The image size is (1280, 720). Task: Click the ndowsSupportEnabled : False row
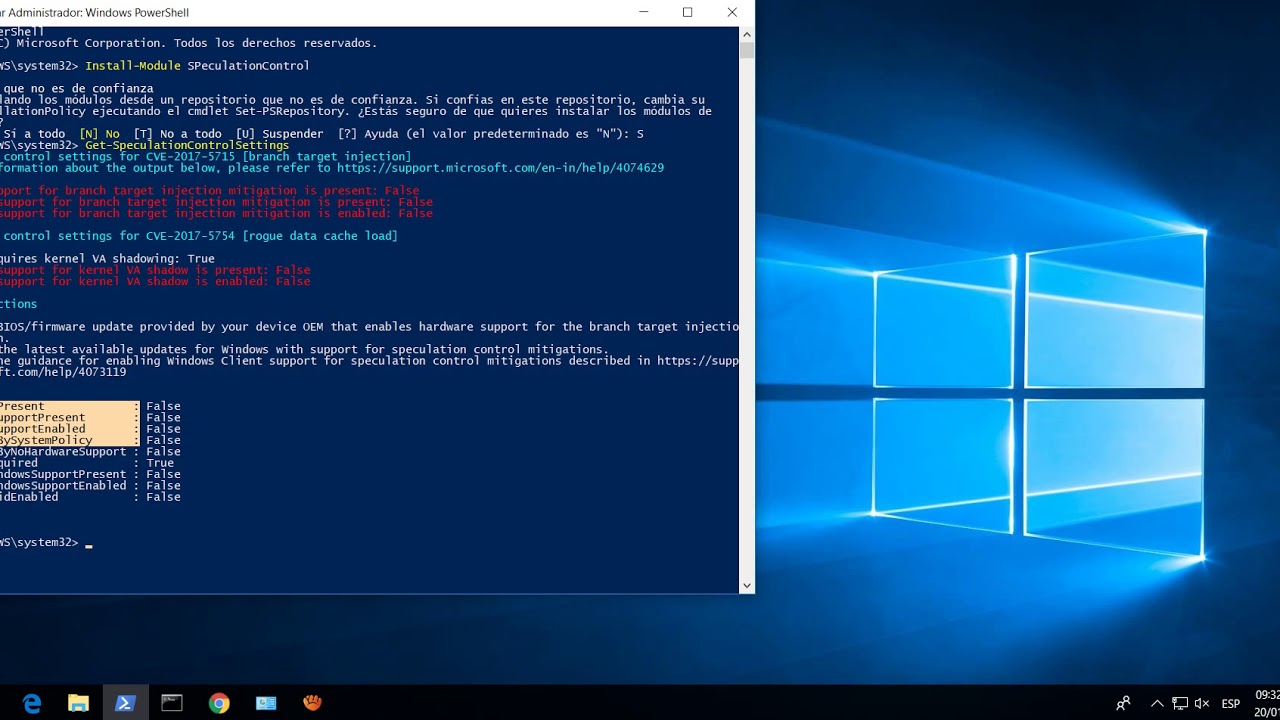pyautogui.click(x=90, y=486)
